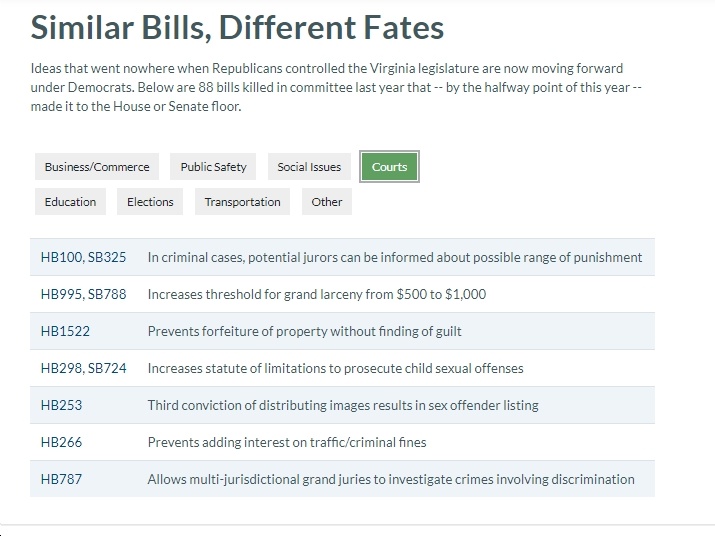715x536 pixels.
Task: Click the grand larceny threshold description row
Action: [342, 294]
